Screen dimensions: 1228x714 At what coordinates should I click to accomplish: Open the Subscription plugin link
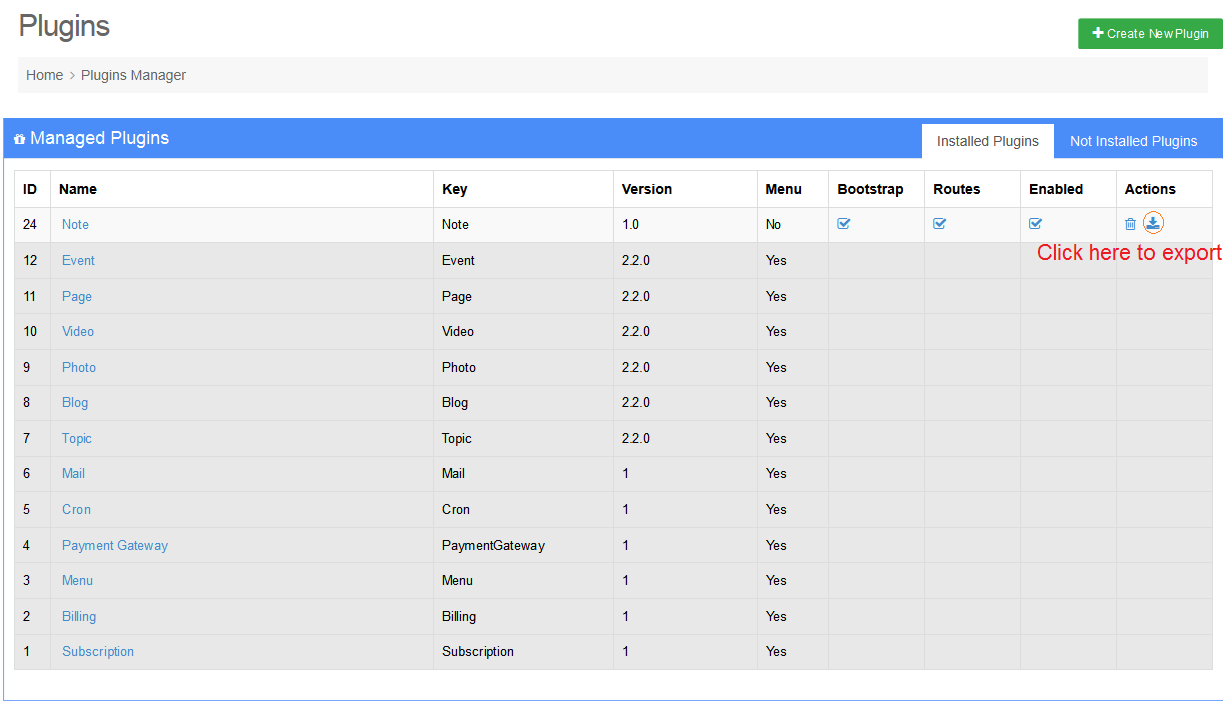pos(98,651)
